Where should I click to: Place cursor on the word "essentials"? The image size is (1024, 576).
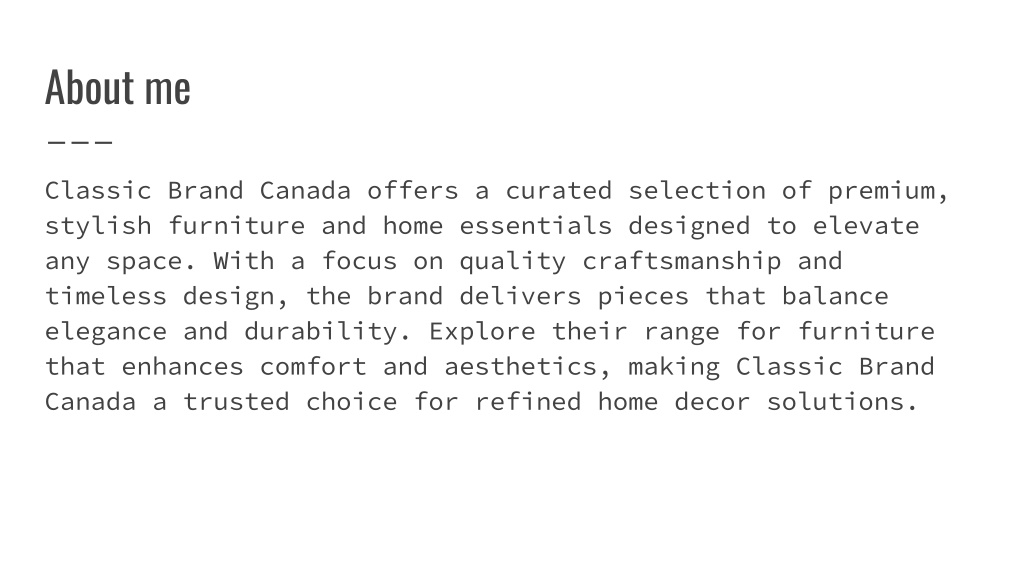[536, 225]
